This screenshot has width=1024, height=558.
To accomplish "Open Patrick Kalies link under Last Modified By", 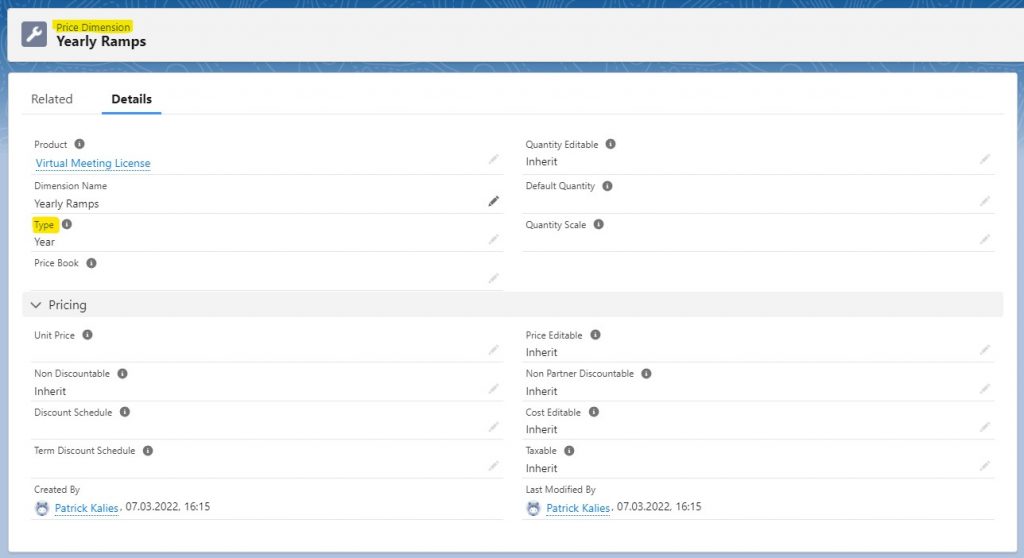I will coord(578,508).
